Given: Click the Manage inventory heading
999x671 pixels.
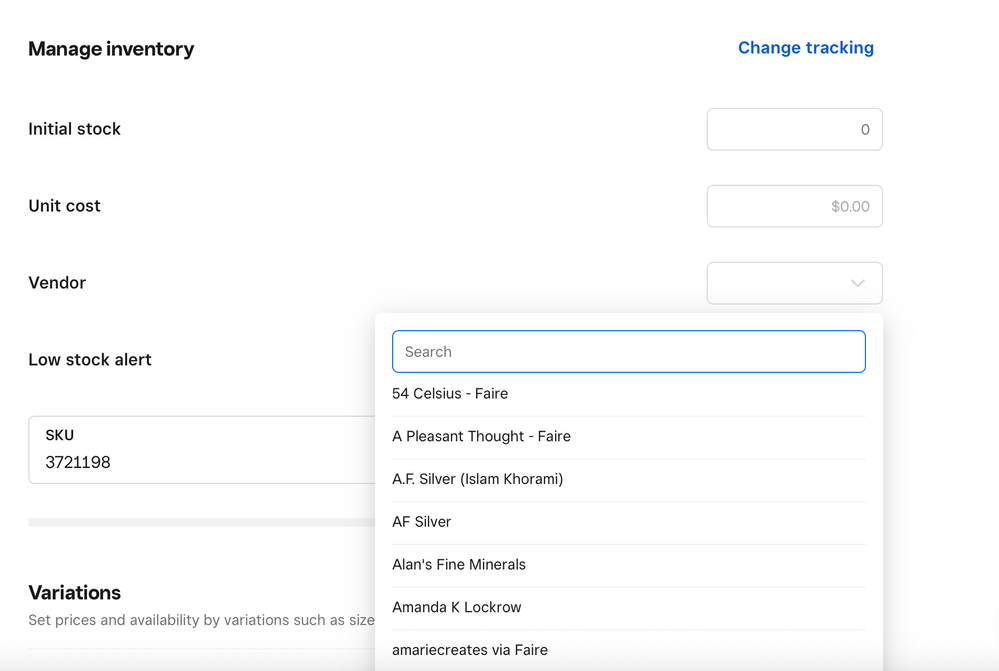Looking at the screenshot, I should click(x=111, y=49).
